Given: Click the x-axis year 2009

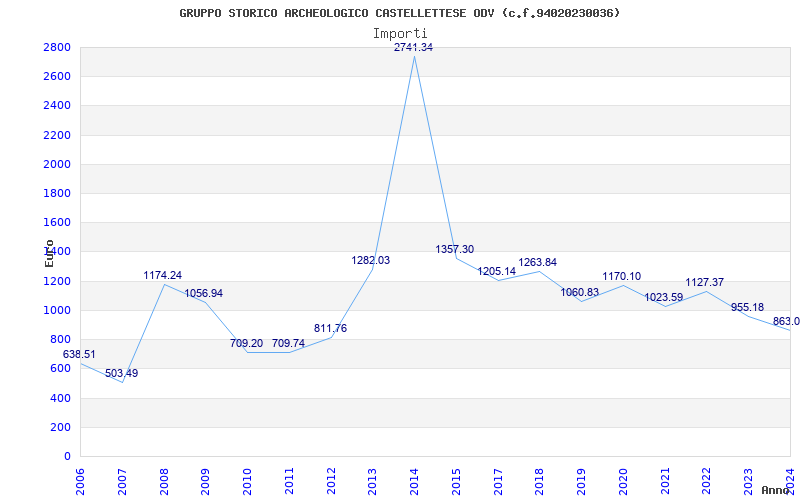Looking at the screenshot, I should pyautogui.click(x=206, y=481).
